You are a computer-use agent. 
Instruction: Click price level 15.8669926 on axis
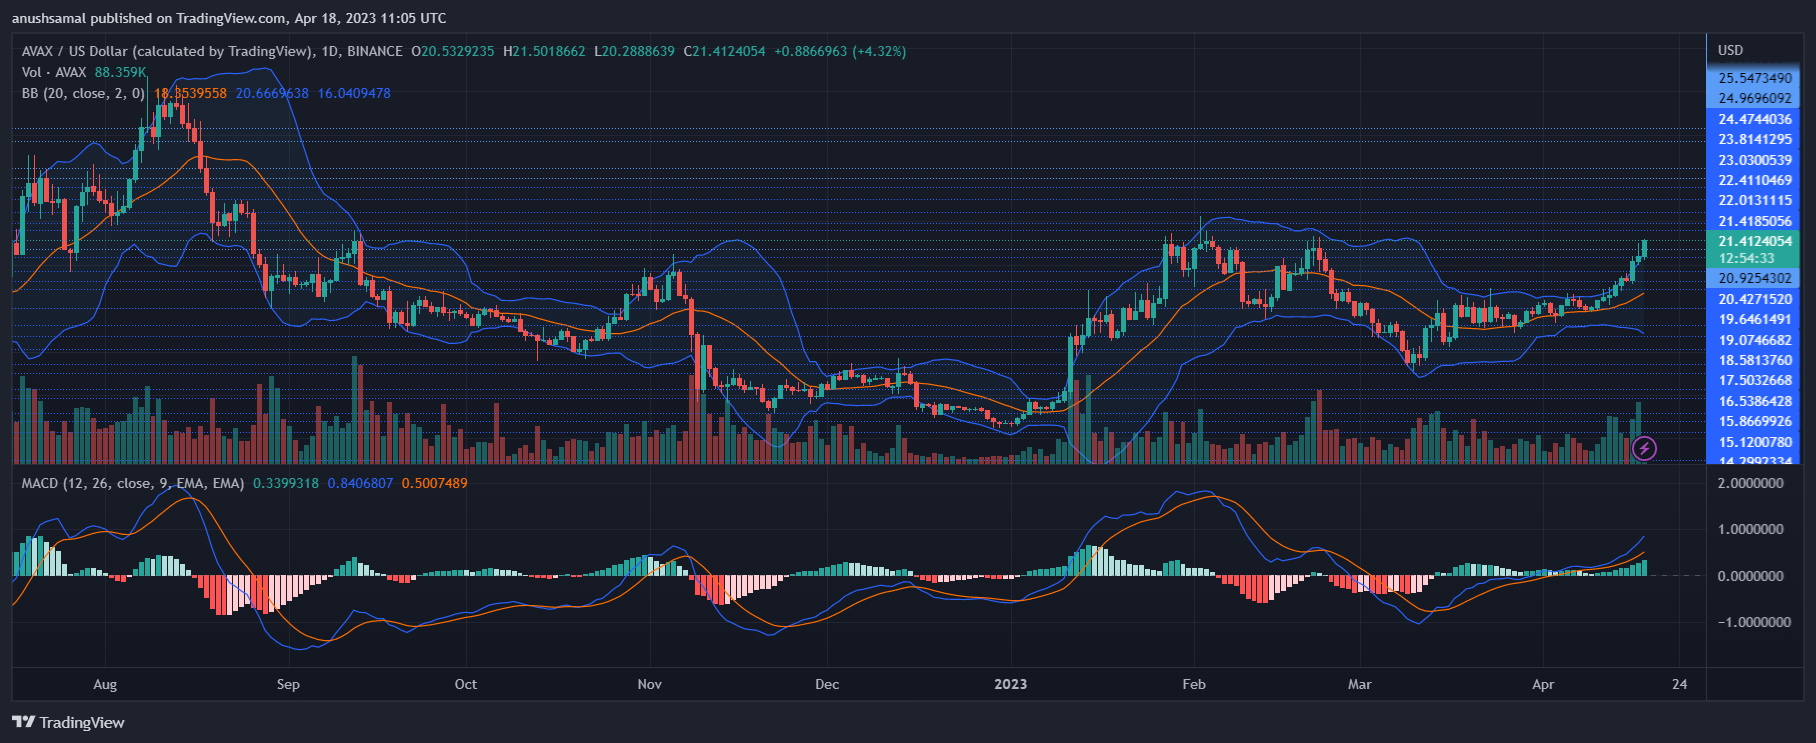pos(1755,421)
